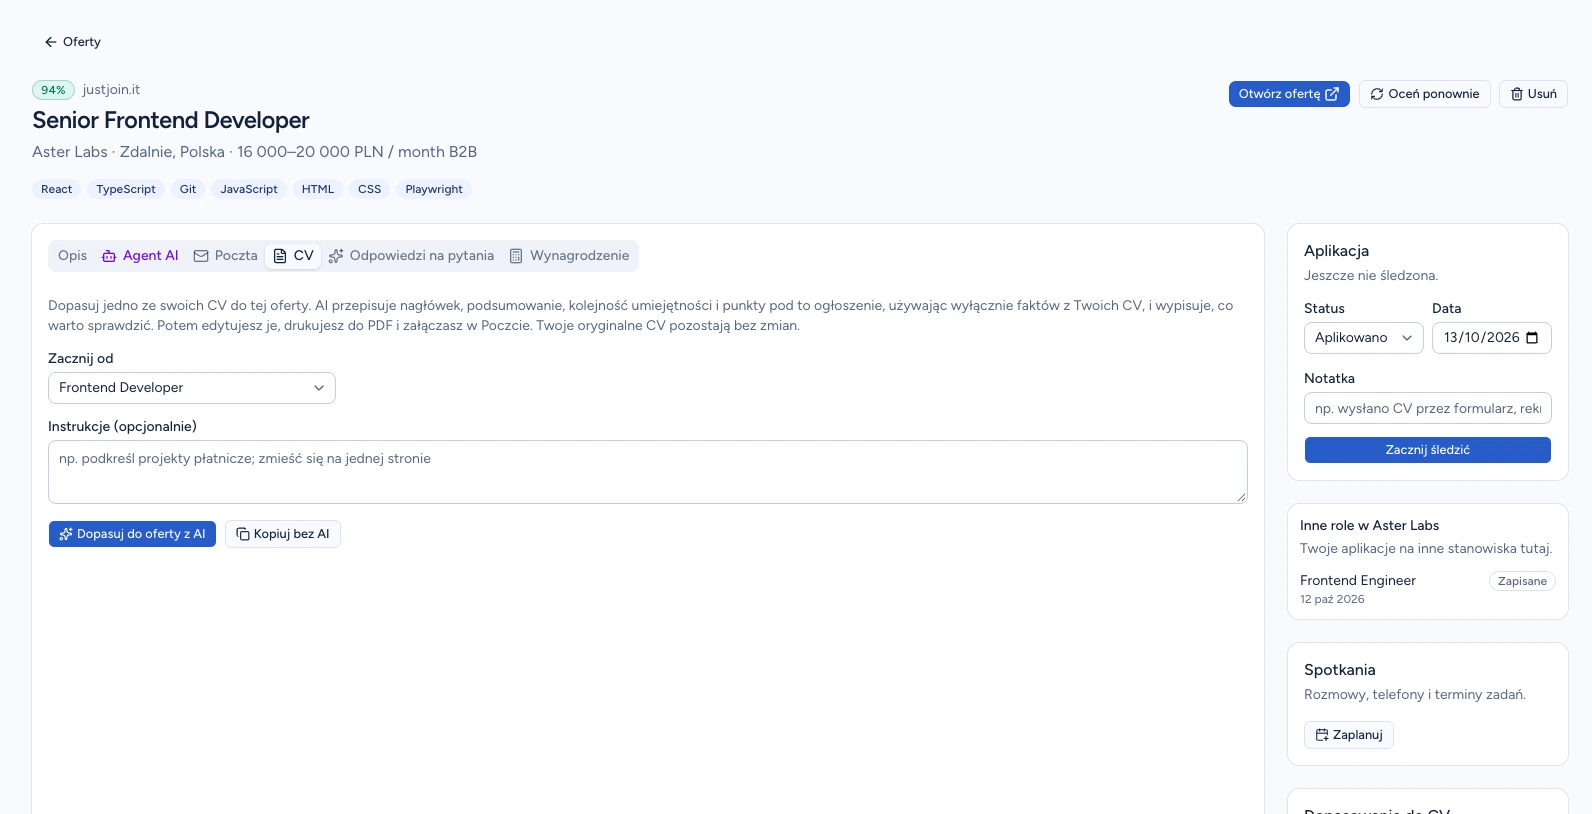Click the 94% match score badge
Viewport: 1592px width, 814px height.
pyautogui.click(x=53, y=90)
